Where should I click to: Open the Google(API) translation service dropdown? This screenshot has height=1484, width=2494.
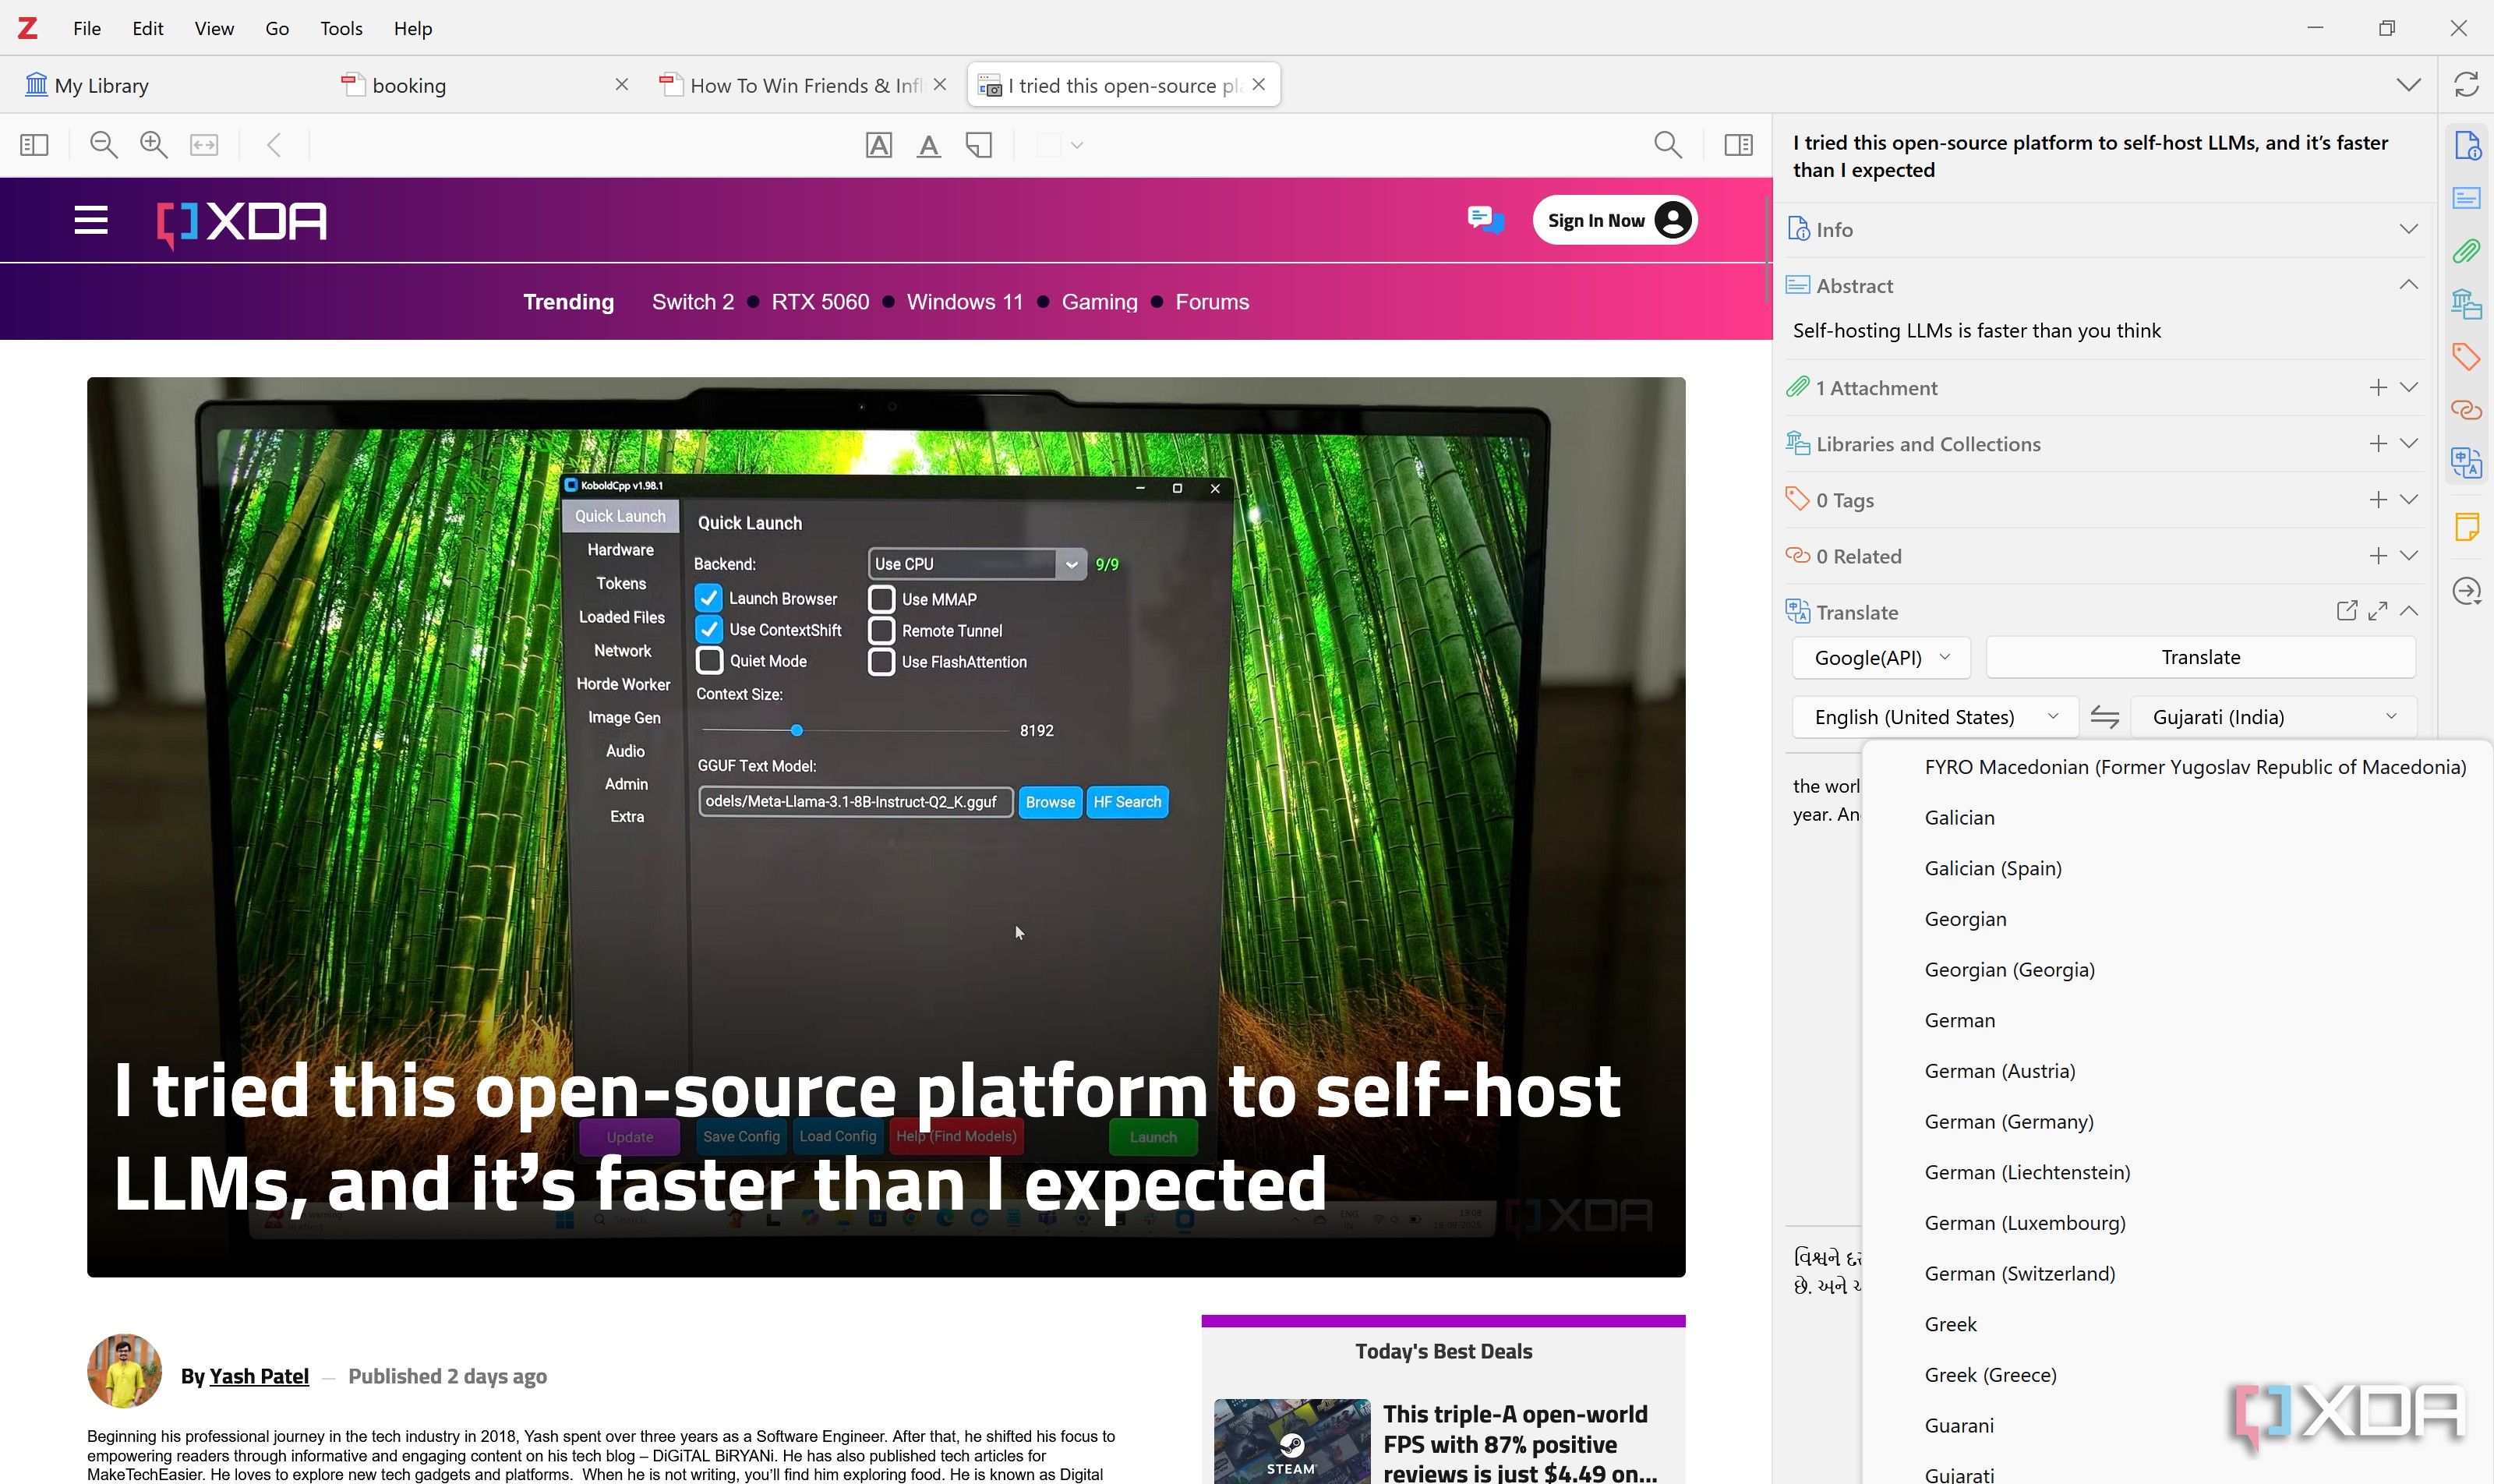(x=1880, y=657)
